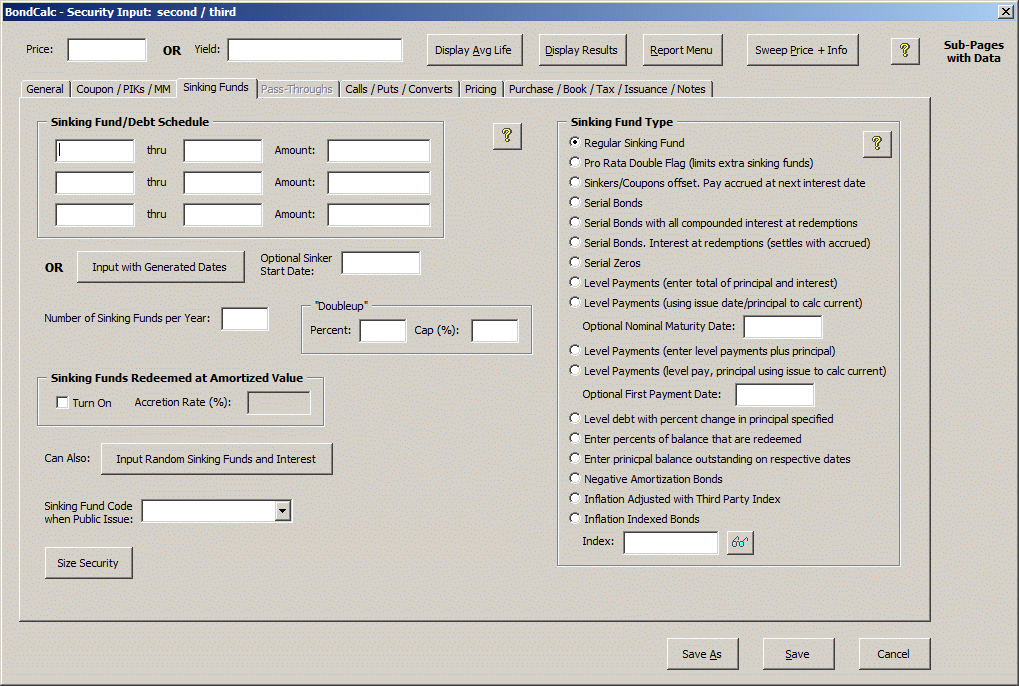1019x686 pixels.
Task: Open help icon inside Sinking Fund Type panel
Action: click(876, 144)
